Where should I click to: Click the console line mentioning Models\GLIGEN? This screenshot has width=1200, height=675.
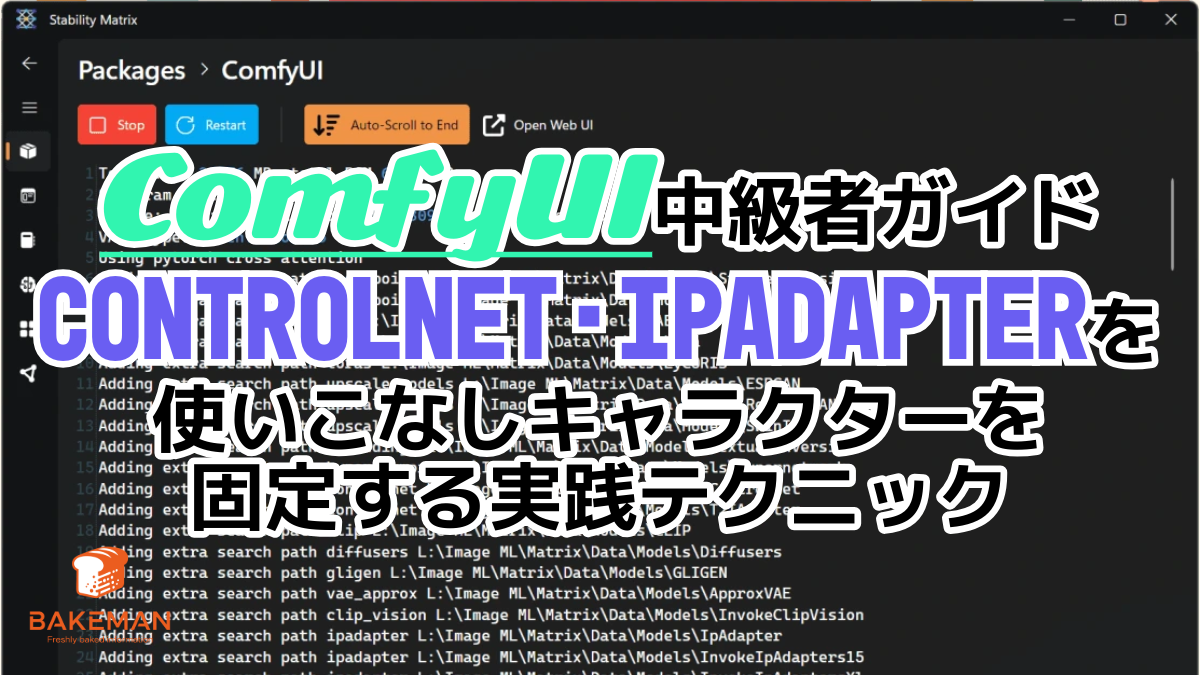413,573
